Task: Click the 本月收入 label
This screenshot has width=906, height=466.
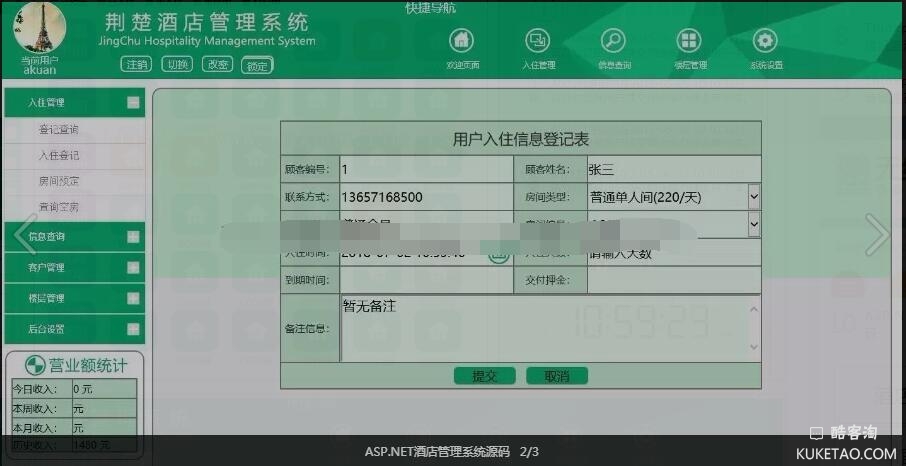Action: pos(35,428)
